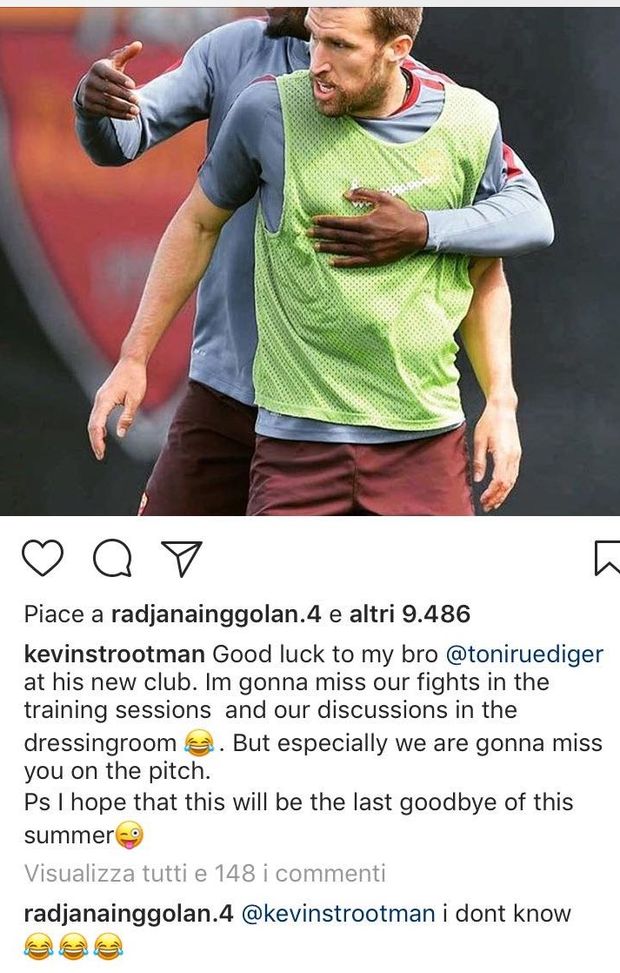Tap the comment text "i dont know"
Screen dimensions: 620x973
[x=506, y=913]
